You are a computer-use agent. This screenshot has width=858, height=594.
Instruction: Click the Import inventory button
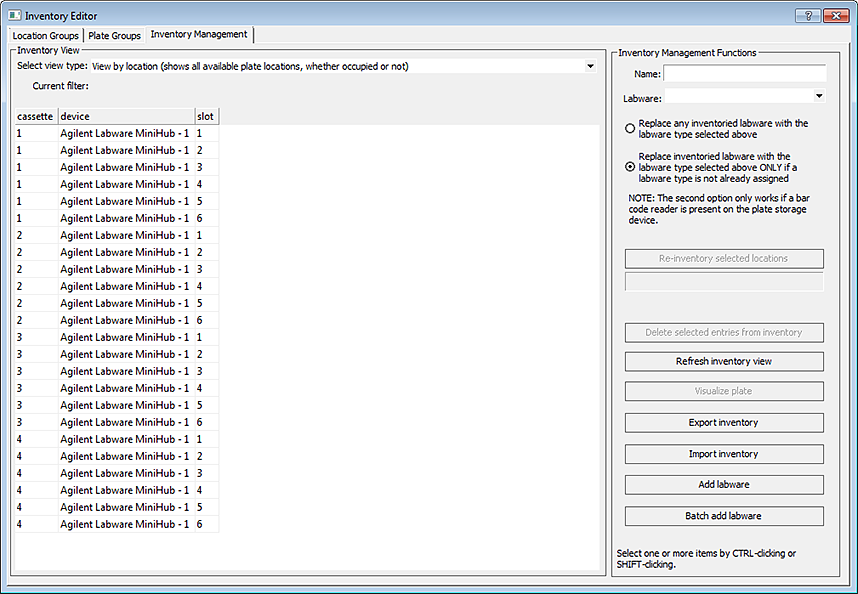(x=724, y=454)
